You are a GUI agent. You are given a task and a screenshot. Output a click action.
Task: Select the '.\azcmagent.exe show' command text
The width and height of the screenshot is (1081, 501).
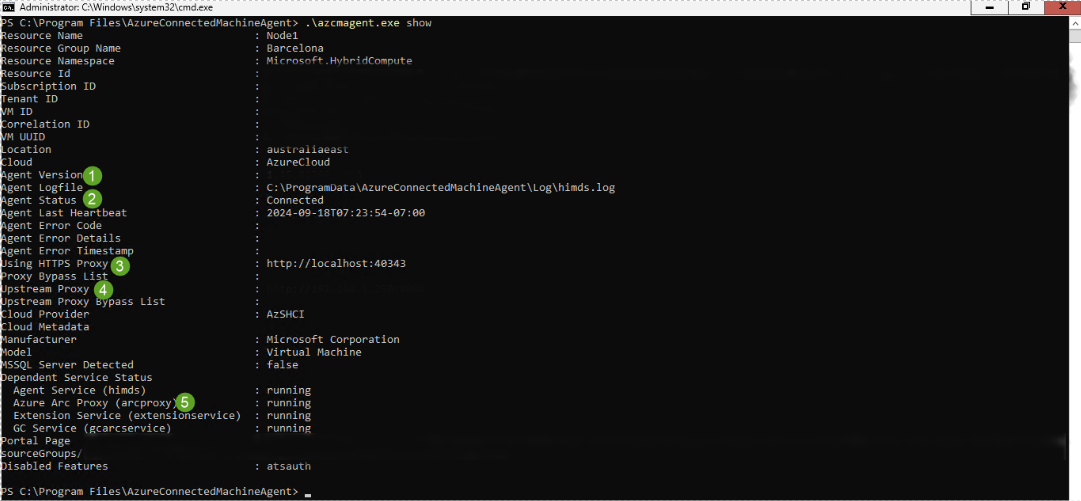(x=368, y=23)
